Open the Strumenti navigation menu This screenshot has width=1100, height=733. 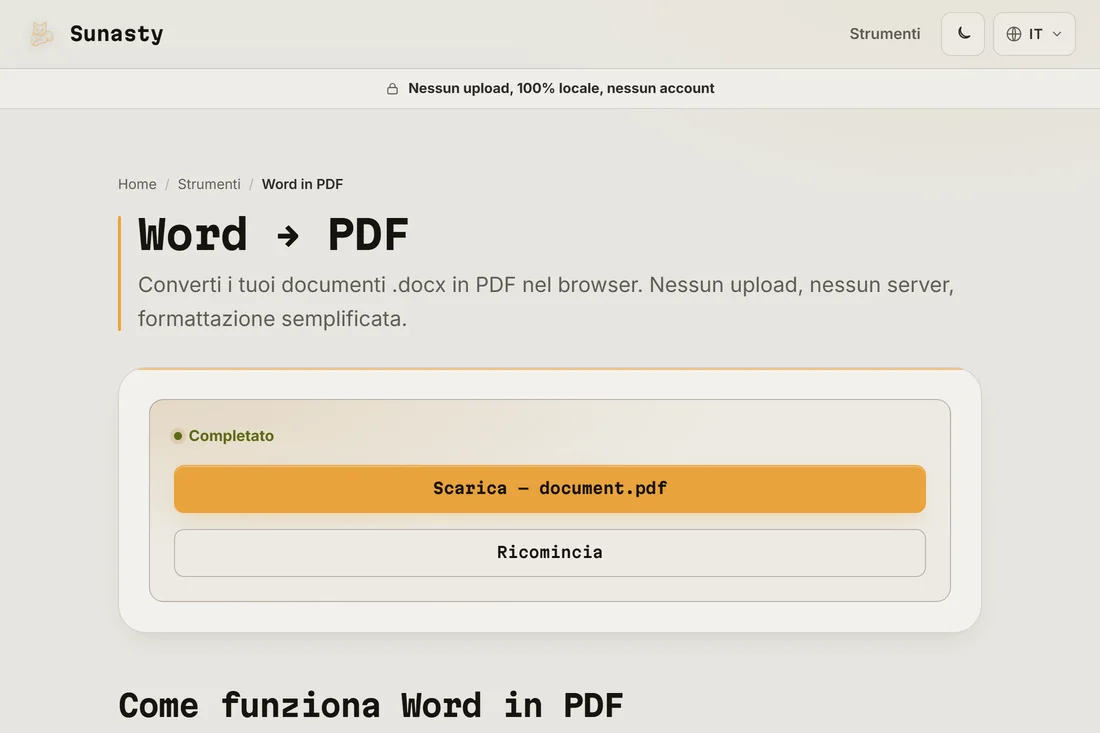[884, 34]
